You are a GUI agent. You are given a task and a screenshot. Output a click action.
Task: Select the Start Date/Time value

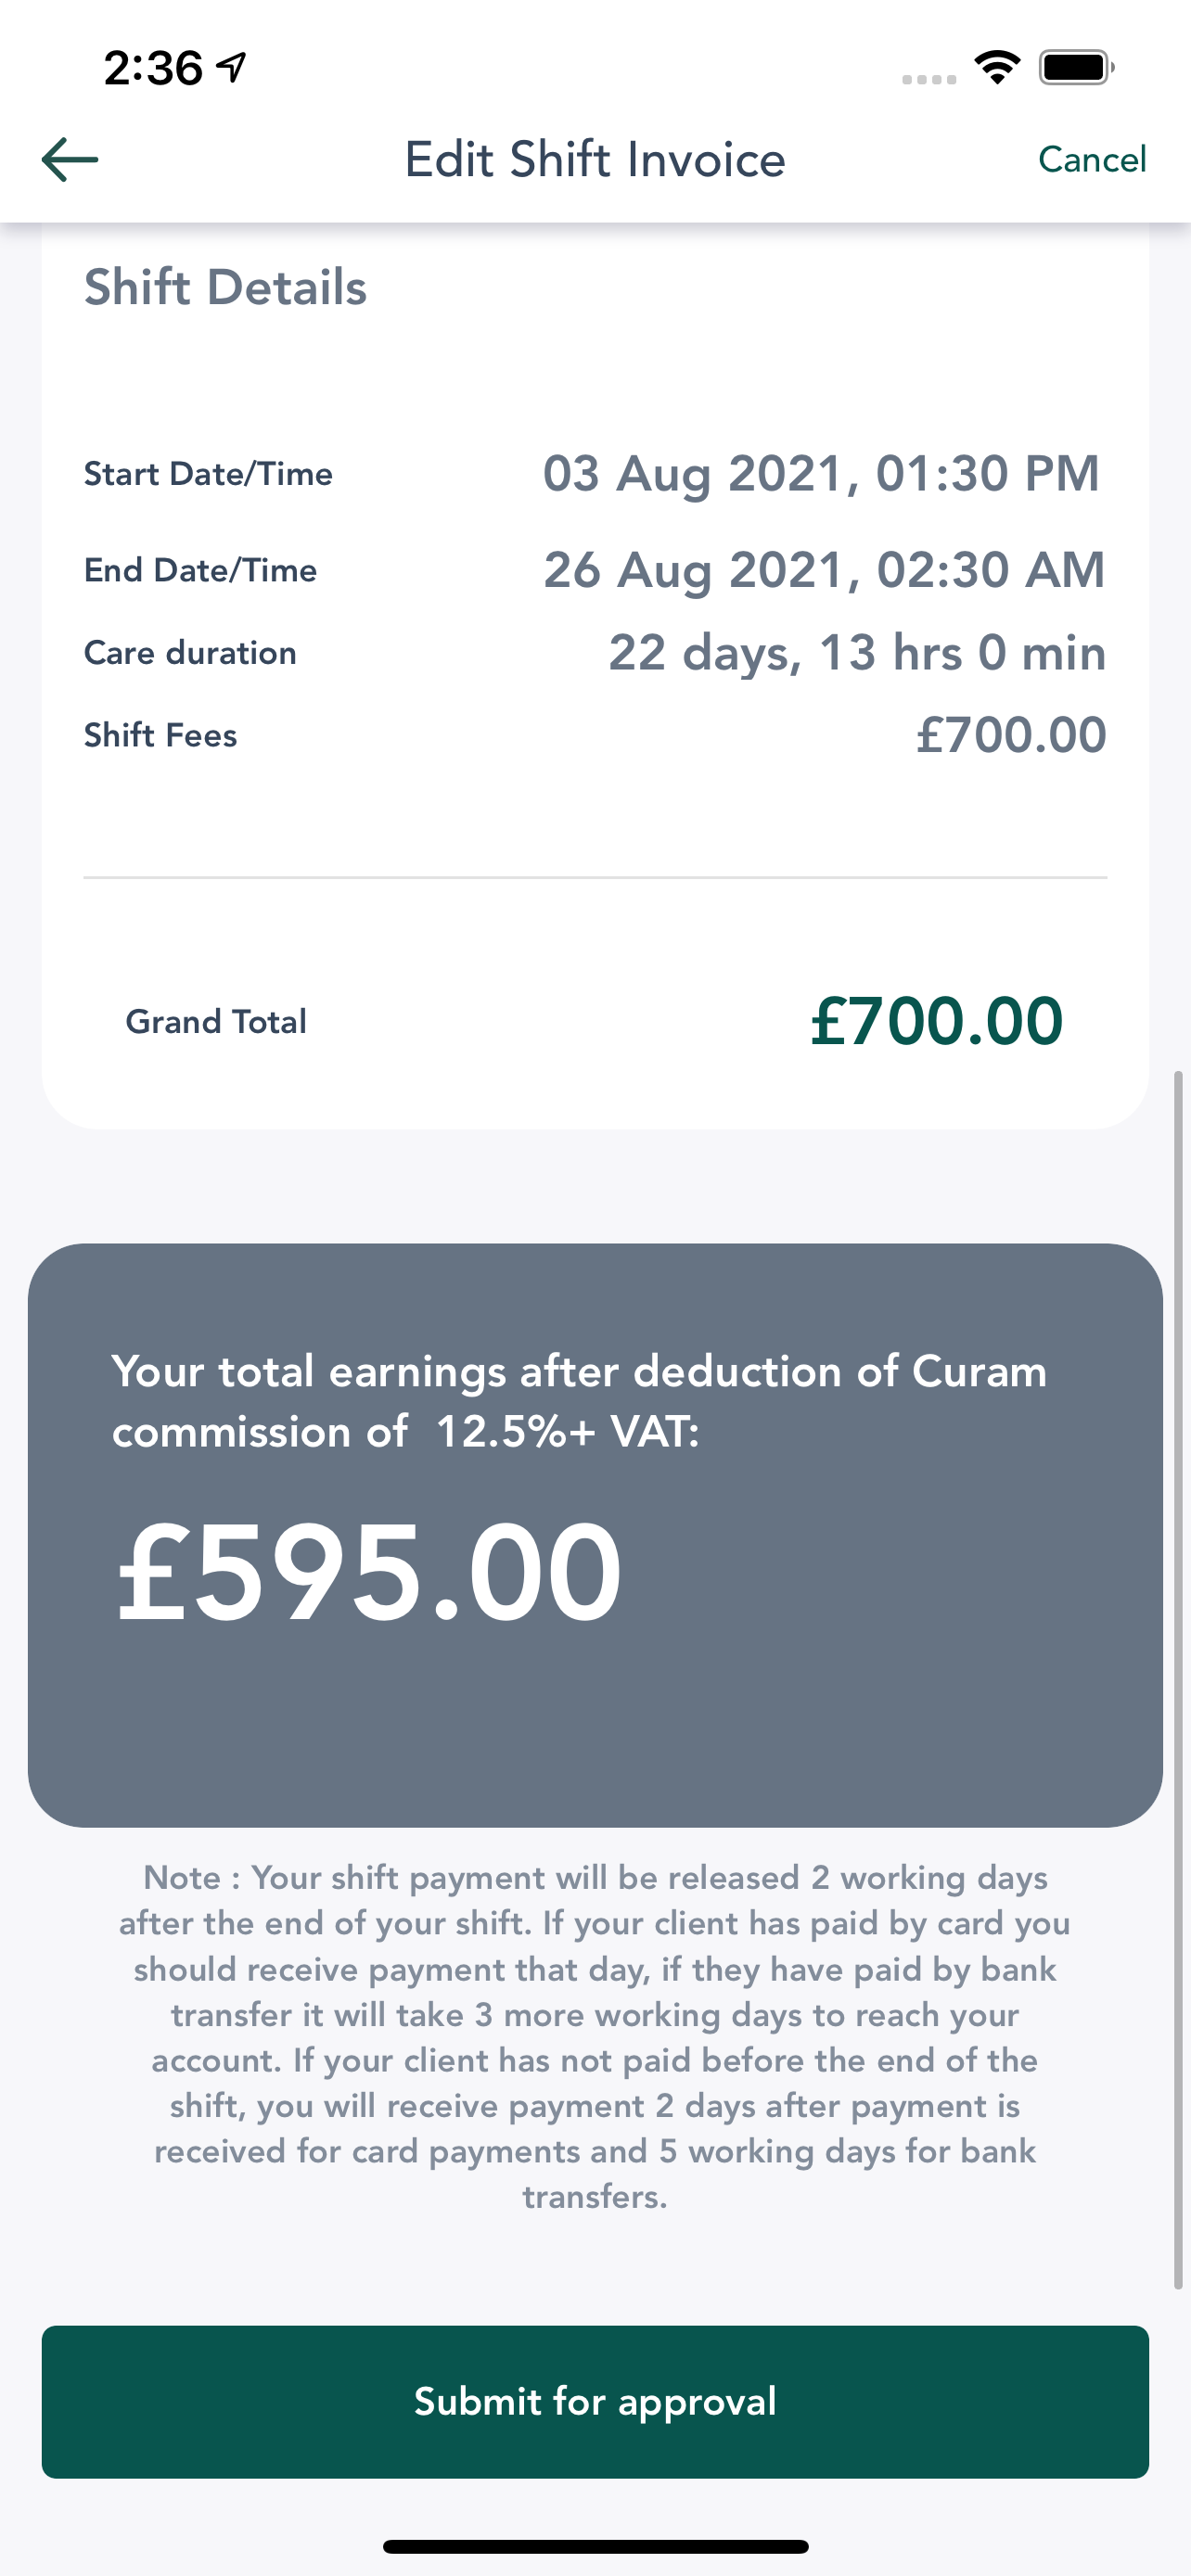(821, 473)
